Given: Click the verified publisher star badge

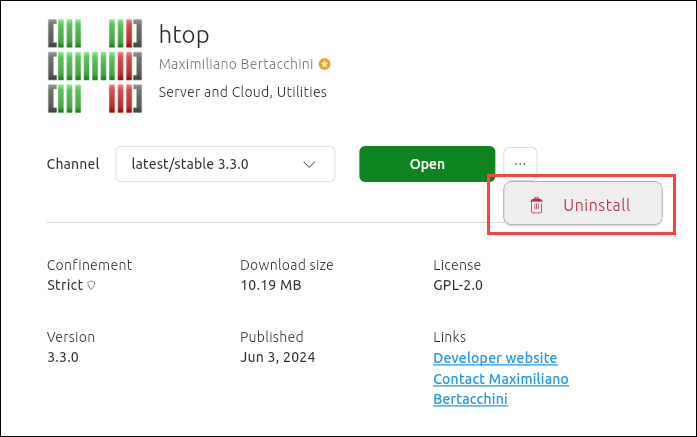Looking at the screenshot, I should pos(325,64).
